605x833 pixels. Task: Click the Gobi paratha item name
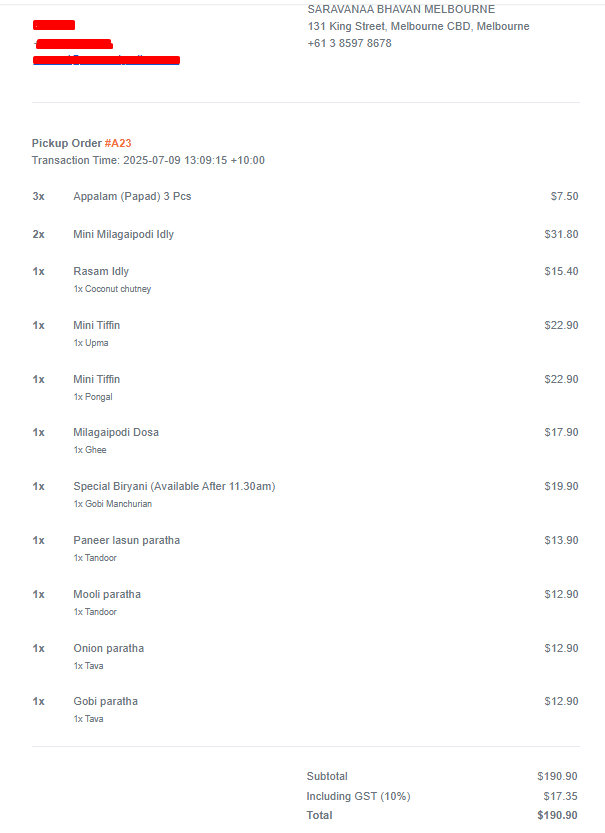(x=105, y=702)
